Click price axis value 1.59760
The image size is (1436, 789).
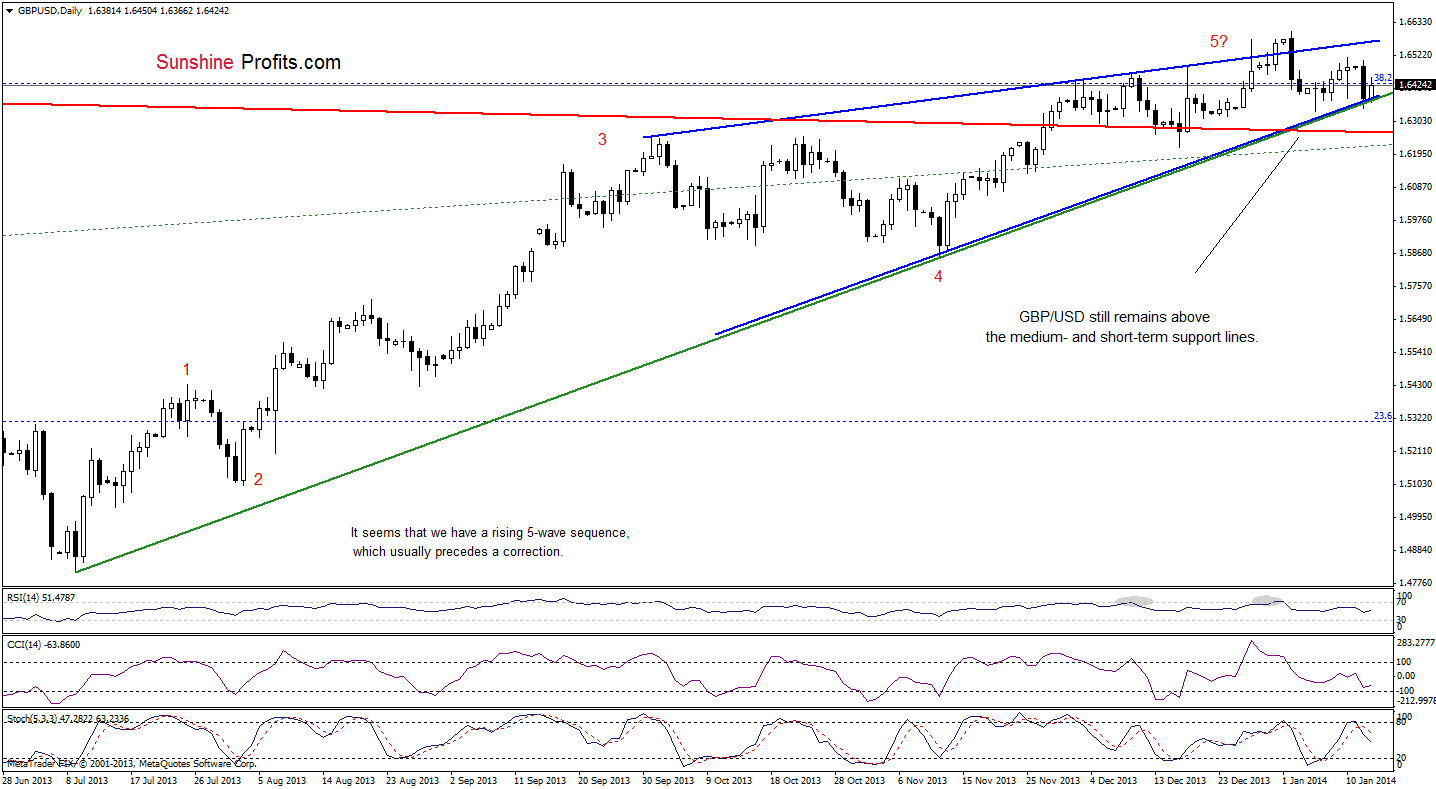pos(1413,219)
